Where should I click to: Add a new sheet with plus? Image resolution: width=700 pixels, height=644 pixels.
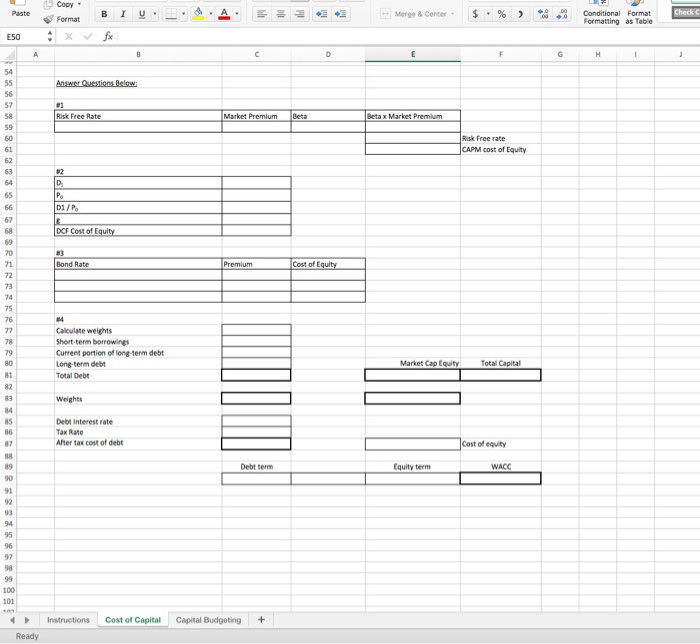pos(262,619)
